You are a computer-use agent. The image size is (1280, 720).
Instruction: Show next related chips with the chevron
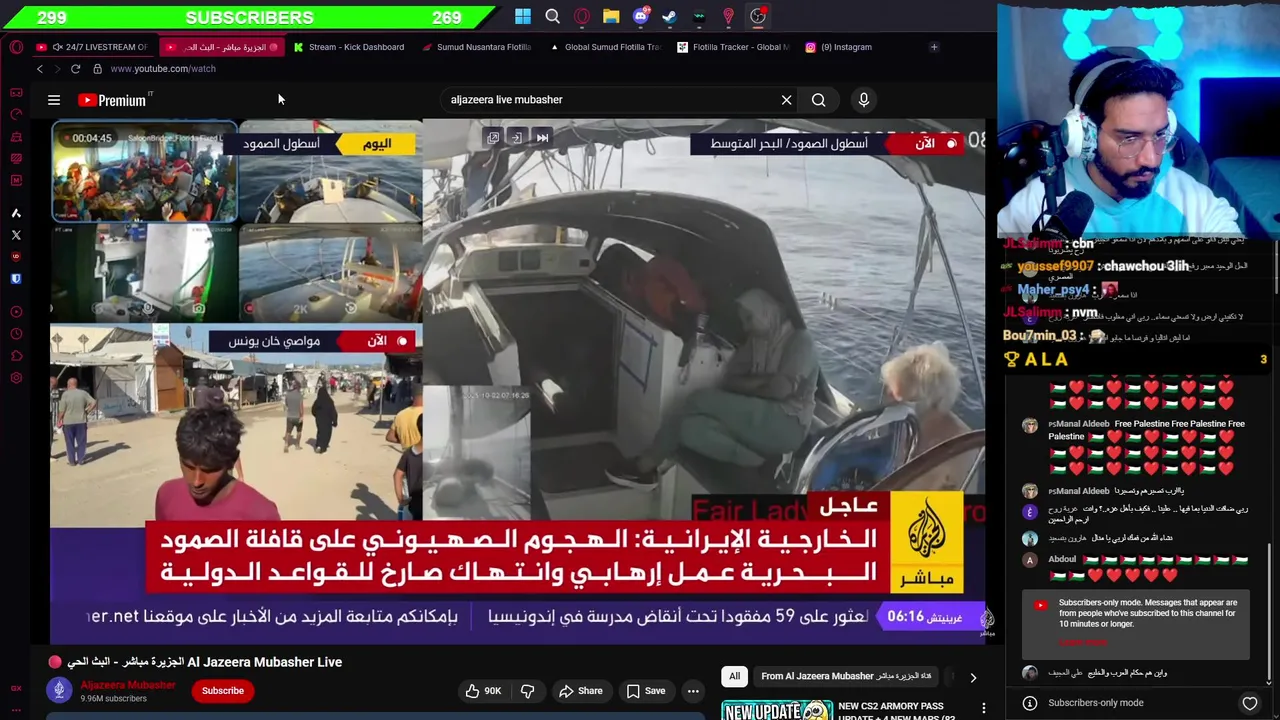[x=973, y=677]
